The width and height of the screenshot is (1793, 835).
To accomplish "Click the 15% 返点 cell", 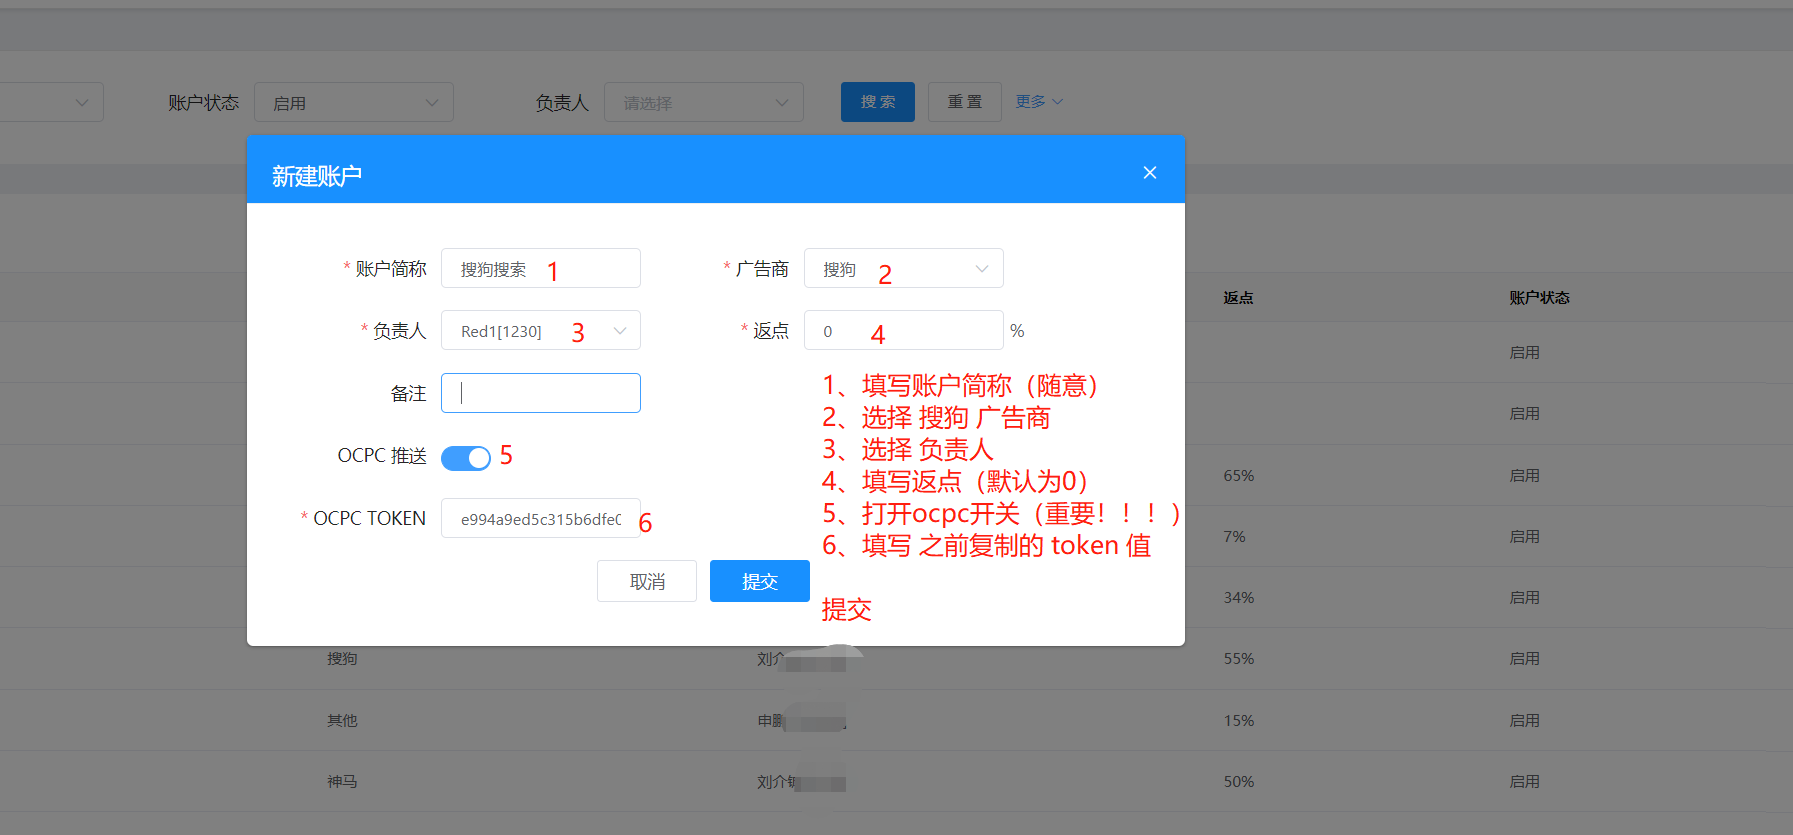I will tap(1238, 721).
